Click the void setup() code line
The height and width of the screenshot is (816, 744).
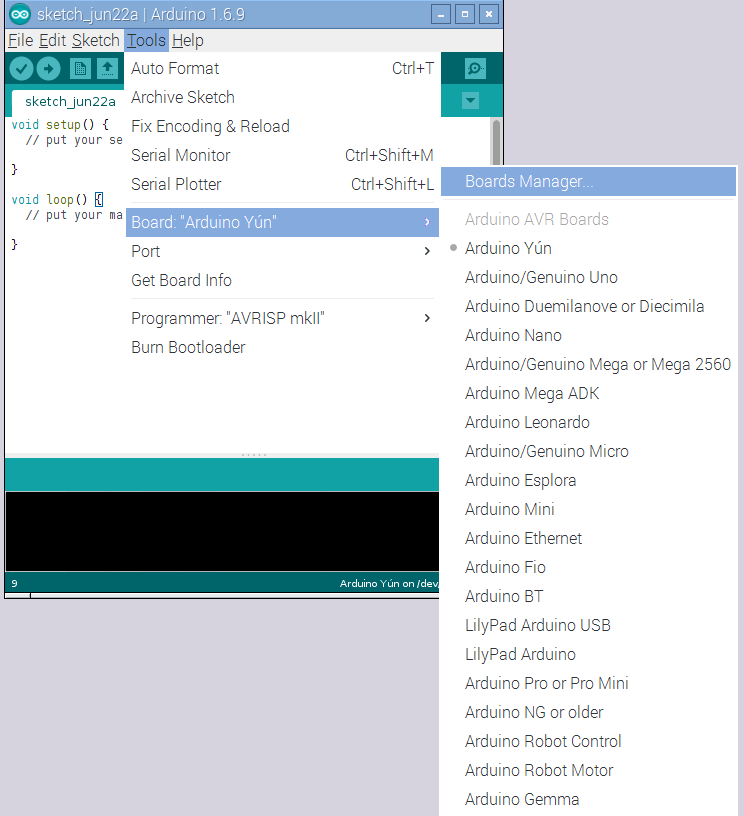(x=60, y=125)
